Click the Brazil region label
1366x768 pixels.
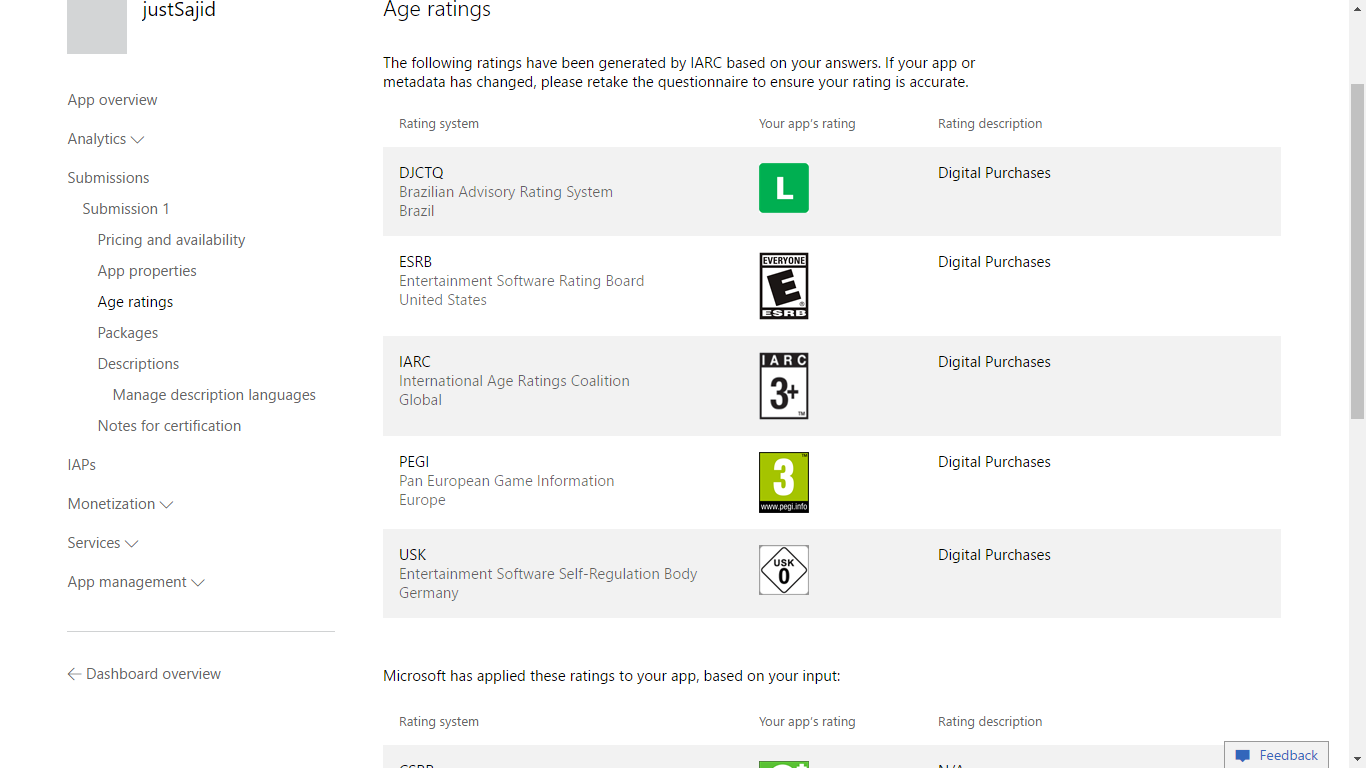pyautogui.click(x=416, y=211)
